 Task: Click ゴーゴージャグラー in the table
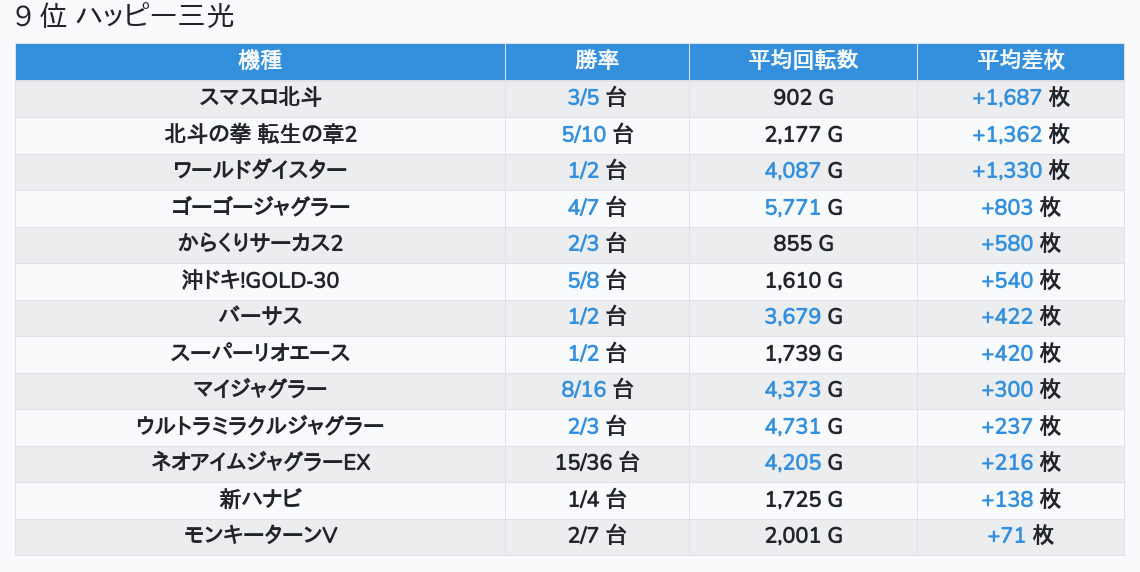point(260,207)
